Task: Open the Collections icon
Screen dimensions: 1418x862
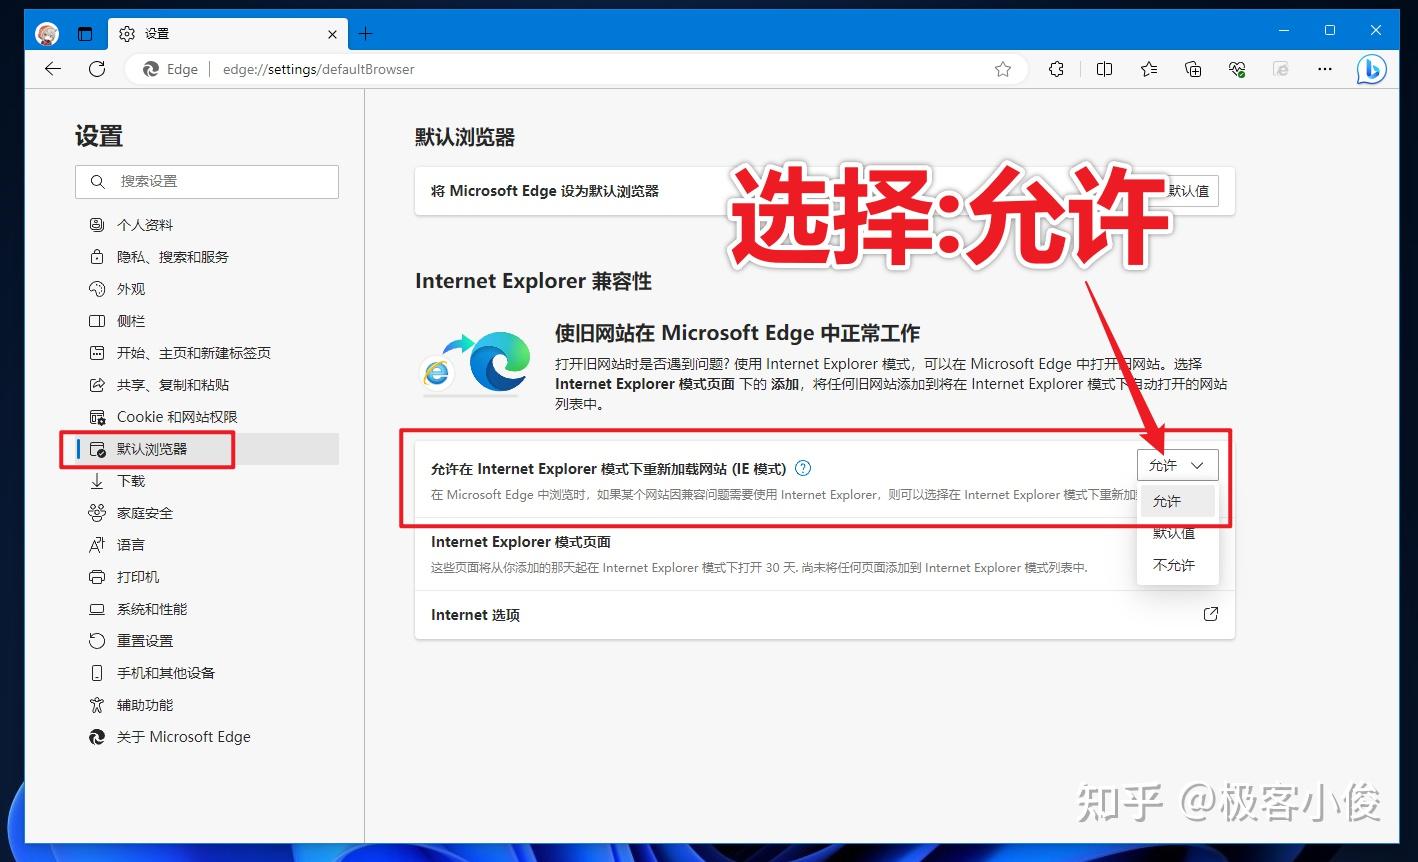Action: point(1192,69)
